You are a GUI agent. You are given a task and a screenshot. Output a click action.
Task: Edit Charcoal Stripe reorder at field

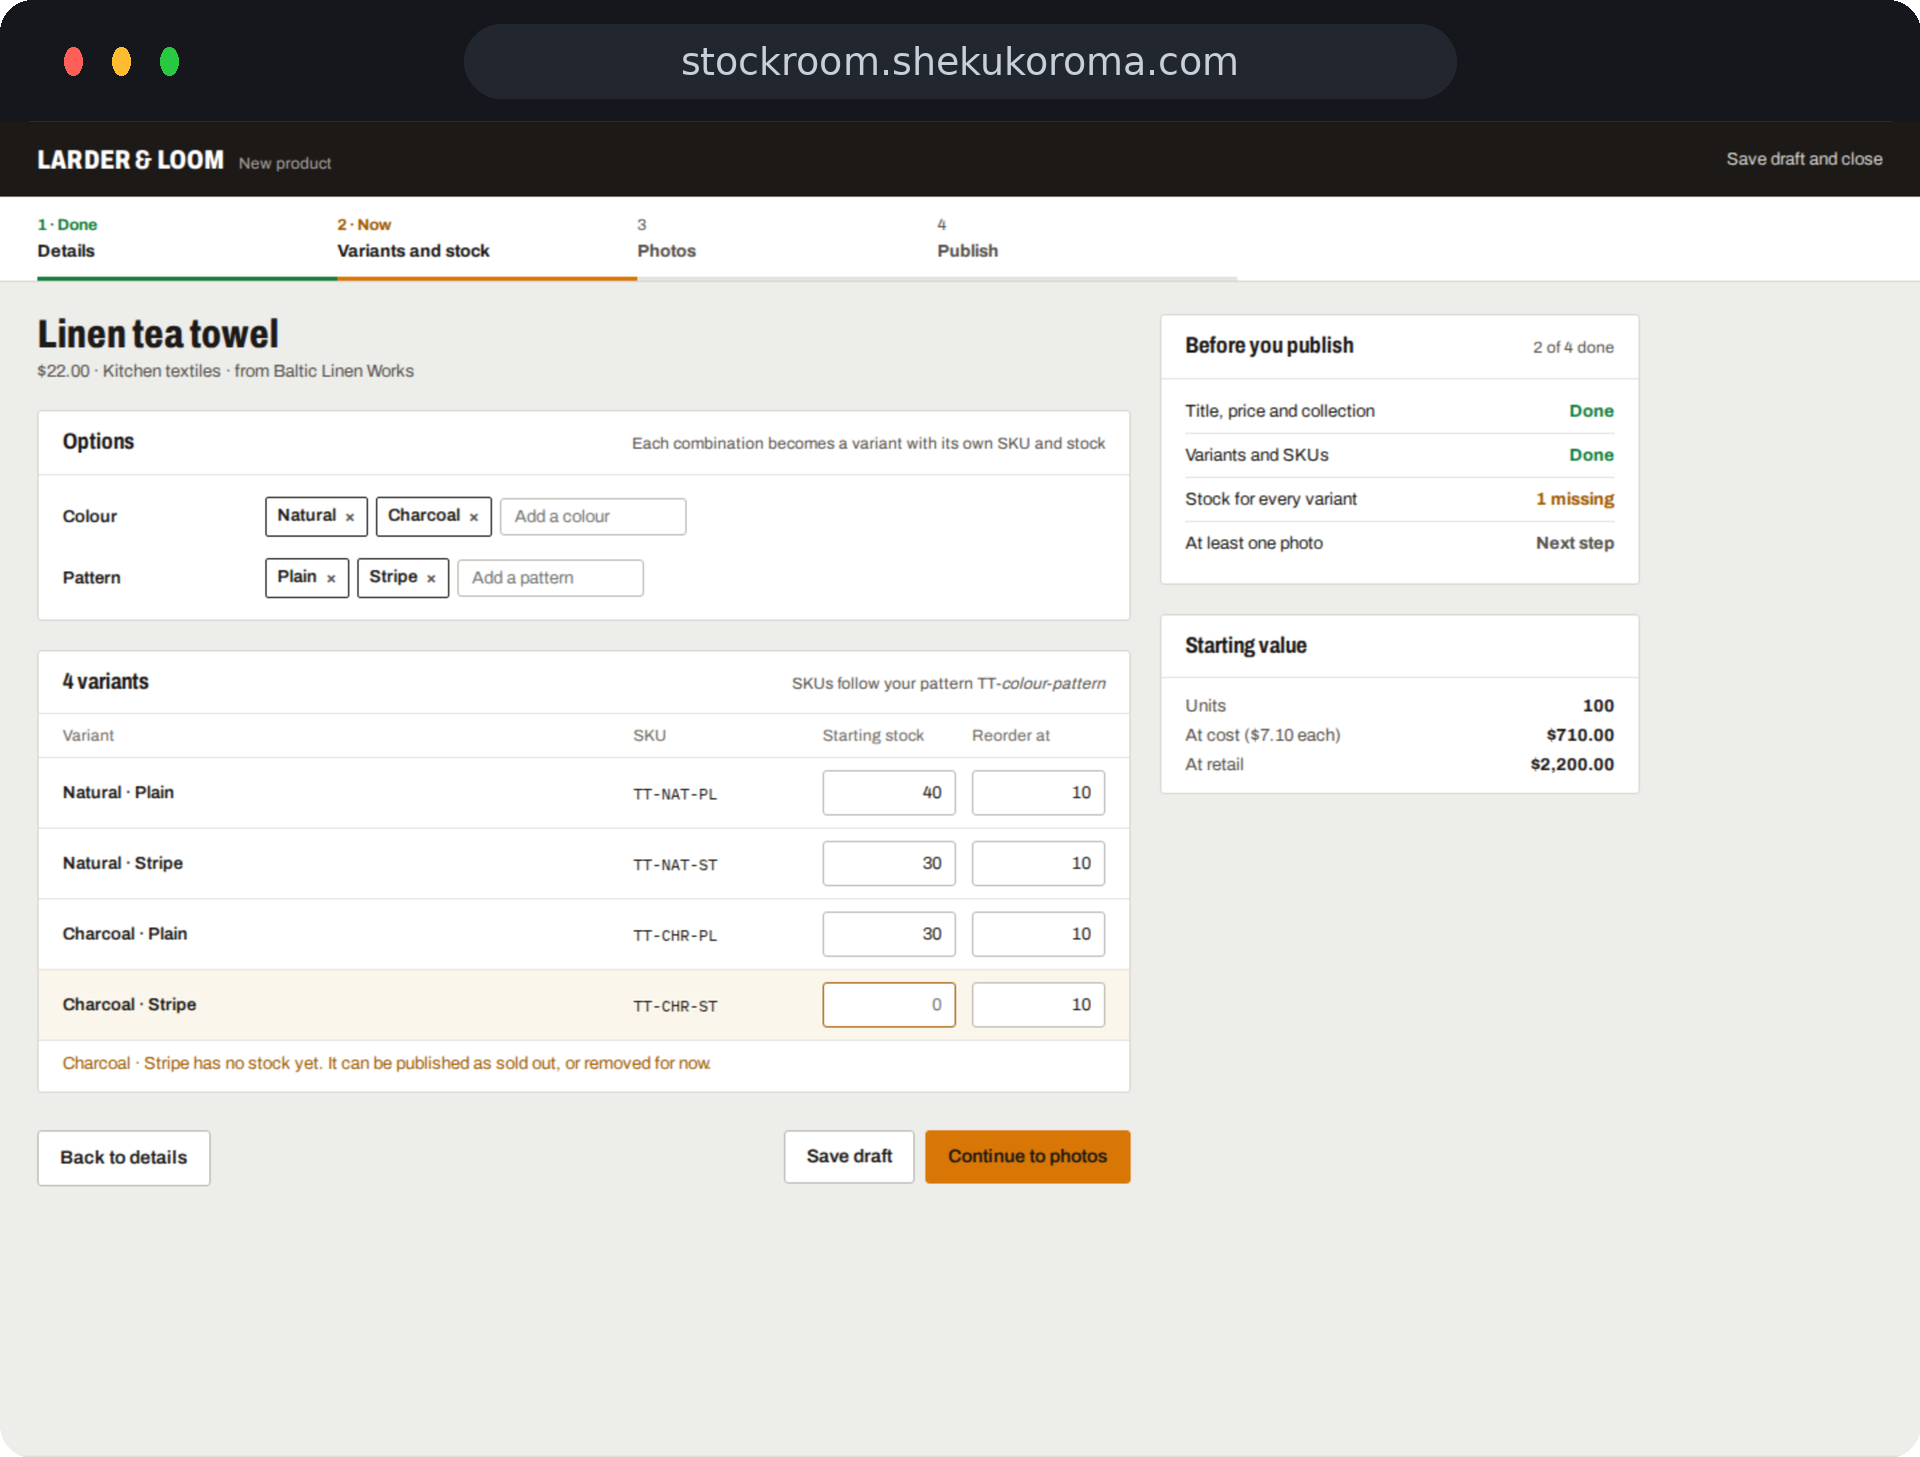[1038, 1005]
